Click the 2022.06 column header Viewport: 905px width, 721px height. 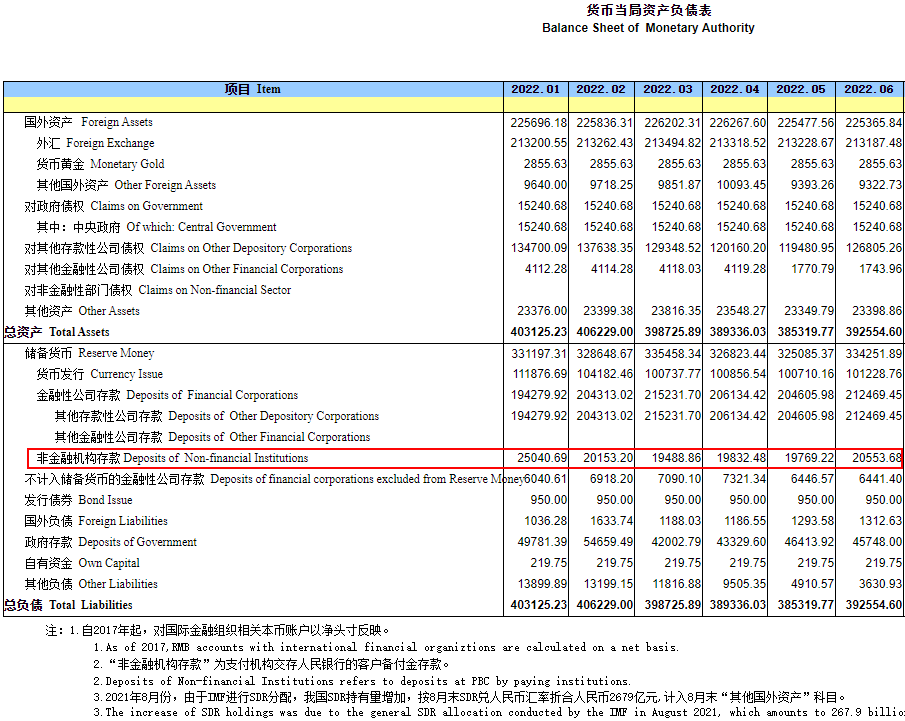(869, 89)
